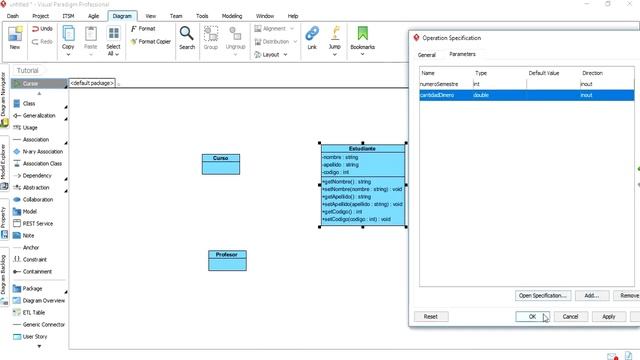Click the Redo toolbar button

(x=42, y=42)
